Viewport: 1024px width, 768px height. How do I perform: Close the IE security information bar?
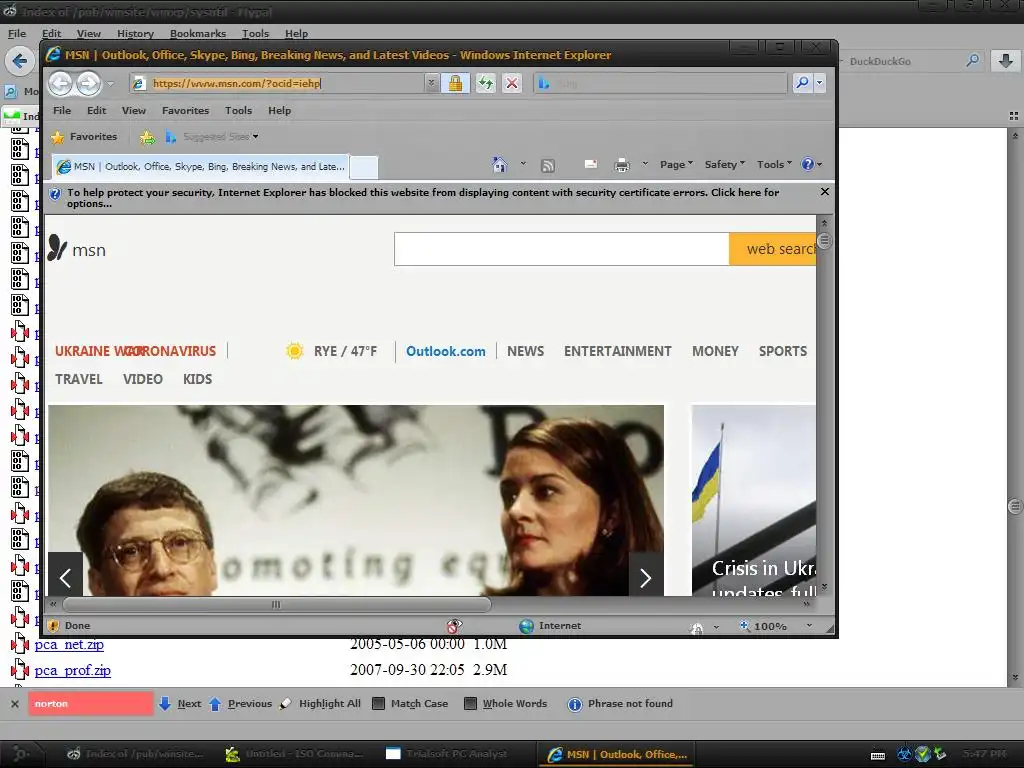[x=825, y=191]
